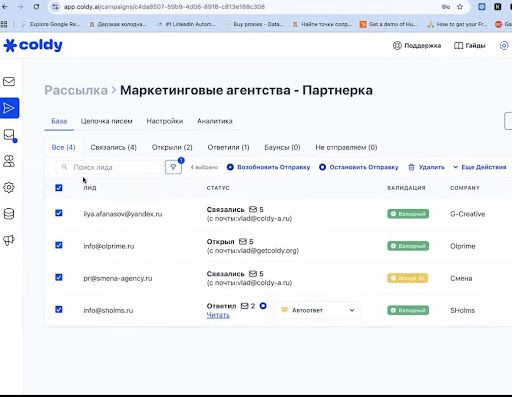Select the Баунсы (0) filter tab
This screenshot has width=512, height=397.
(x=282, y=147)
